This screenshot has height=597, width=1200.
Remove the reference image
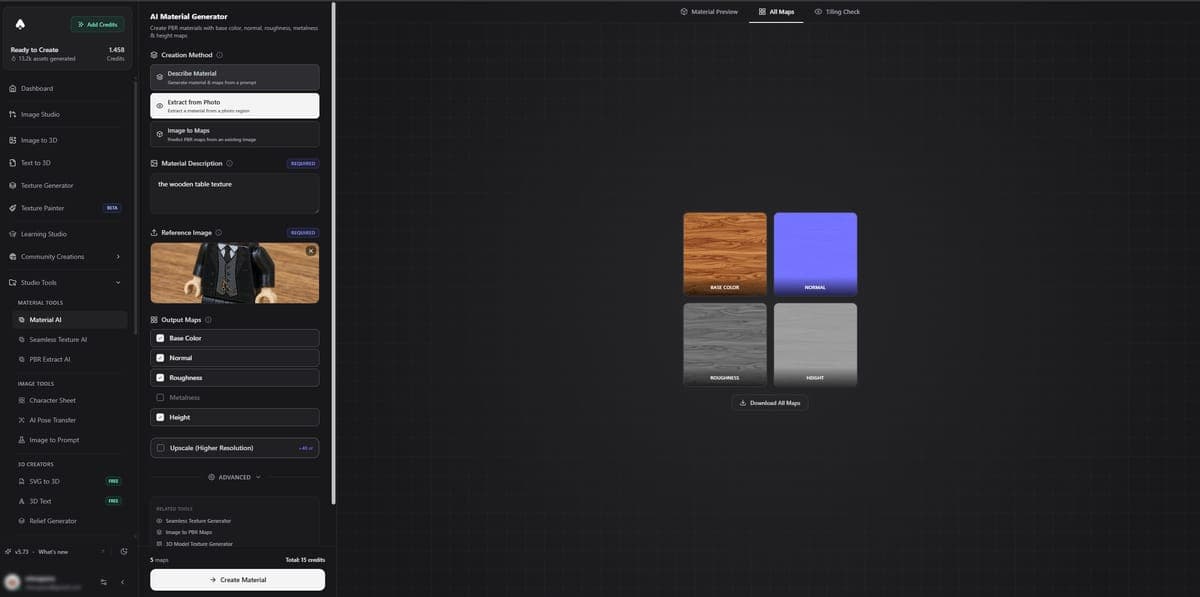tap(311, 251)
